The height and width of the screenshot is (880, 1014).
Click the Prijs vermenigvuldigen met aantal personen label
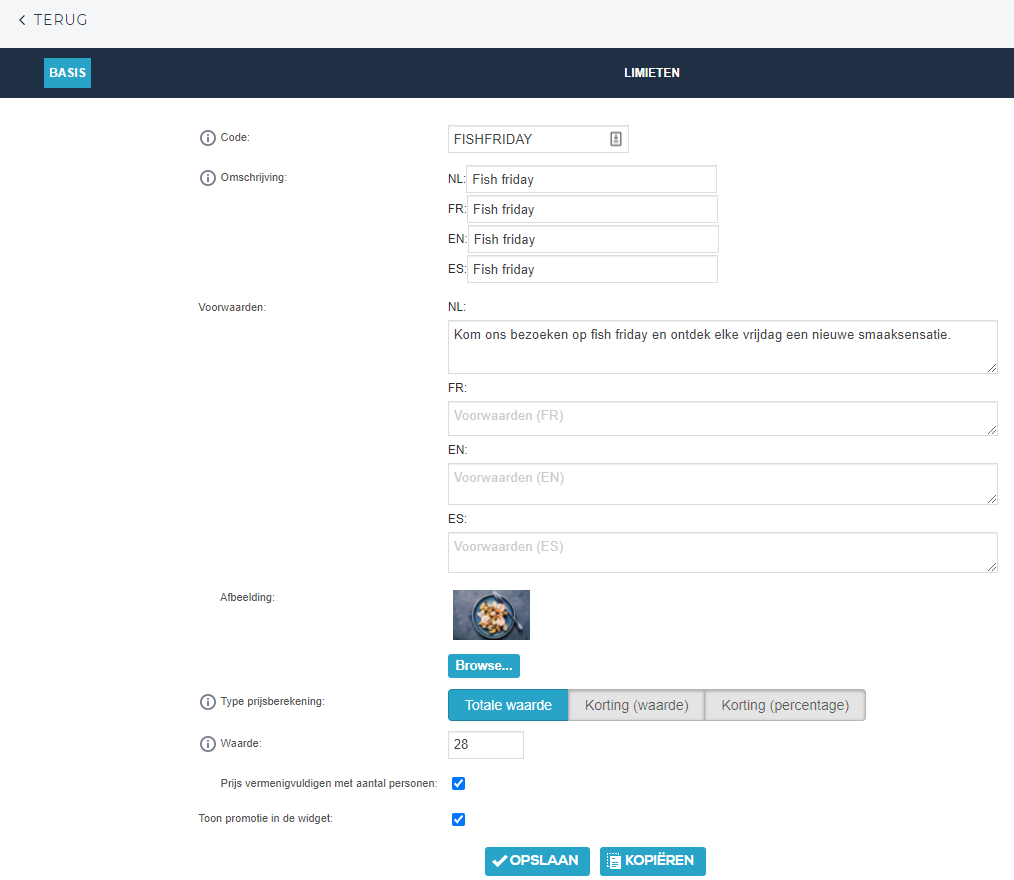click(x=329, y=784)
